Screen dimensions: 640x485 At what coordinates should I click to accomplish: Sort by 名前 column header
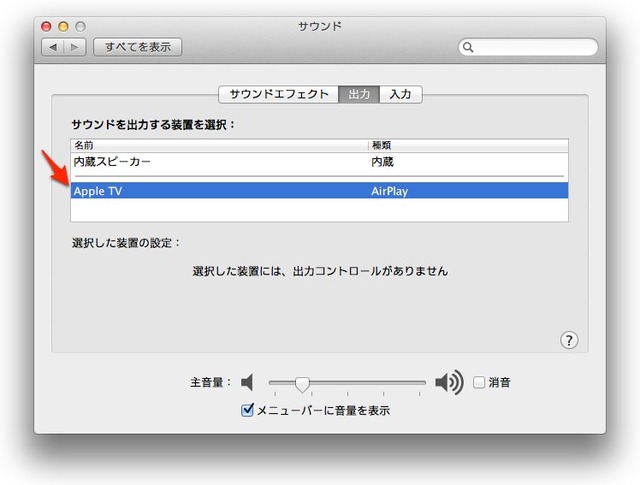click(220, 145)
